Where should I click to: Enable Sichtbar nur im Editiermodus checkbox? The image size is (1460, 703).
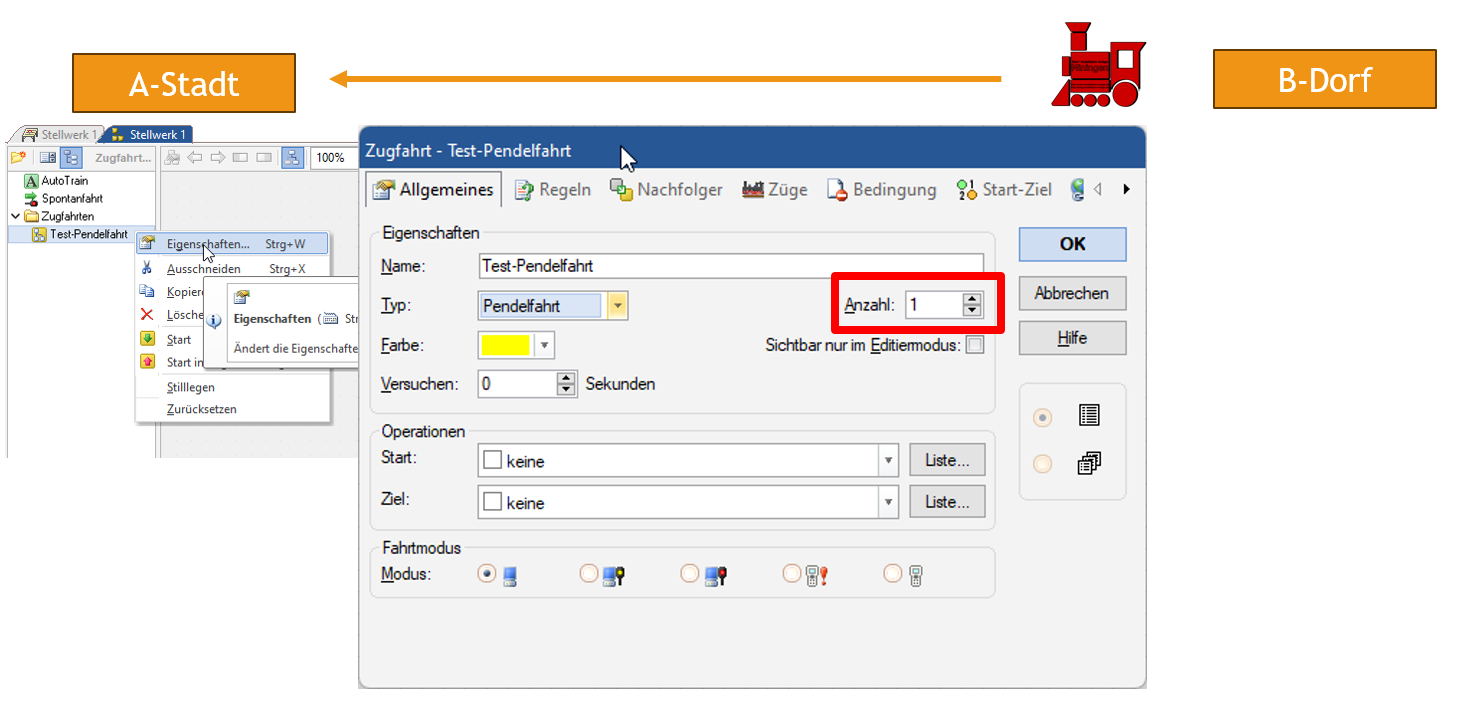(974, 345)
